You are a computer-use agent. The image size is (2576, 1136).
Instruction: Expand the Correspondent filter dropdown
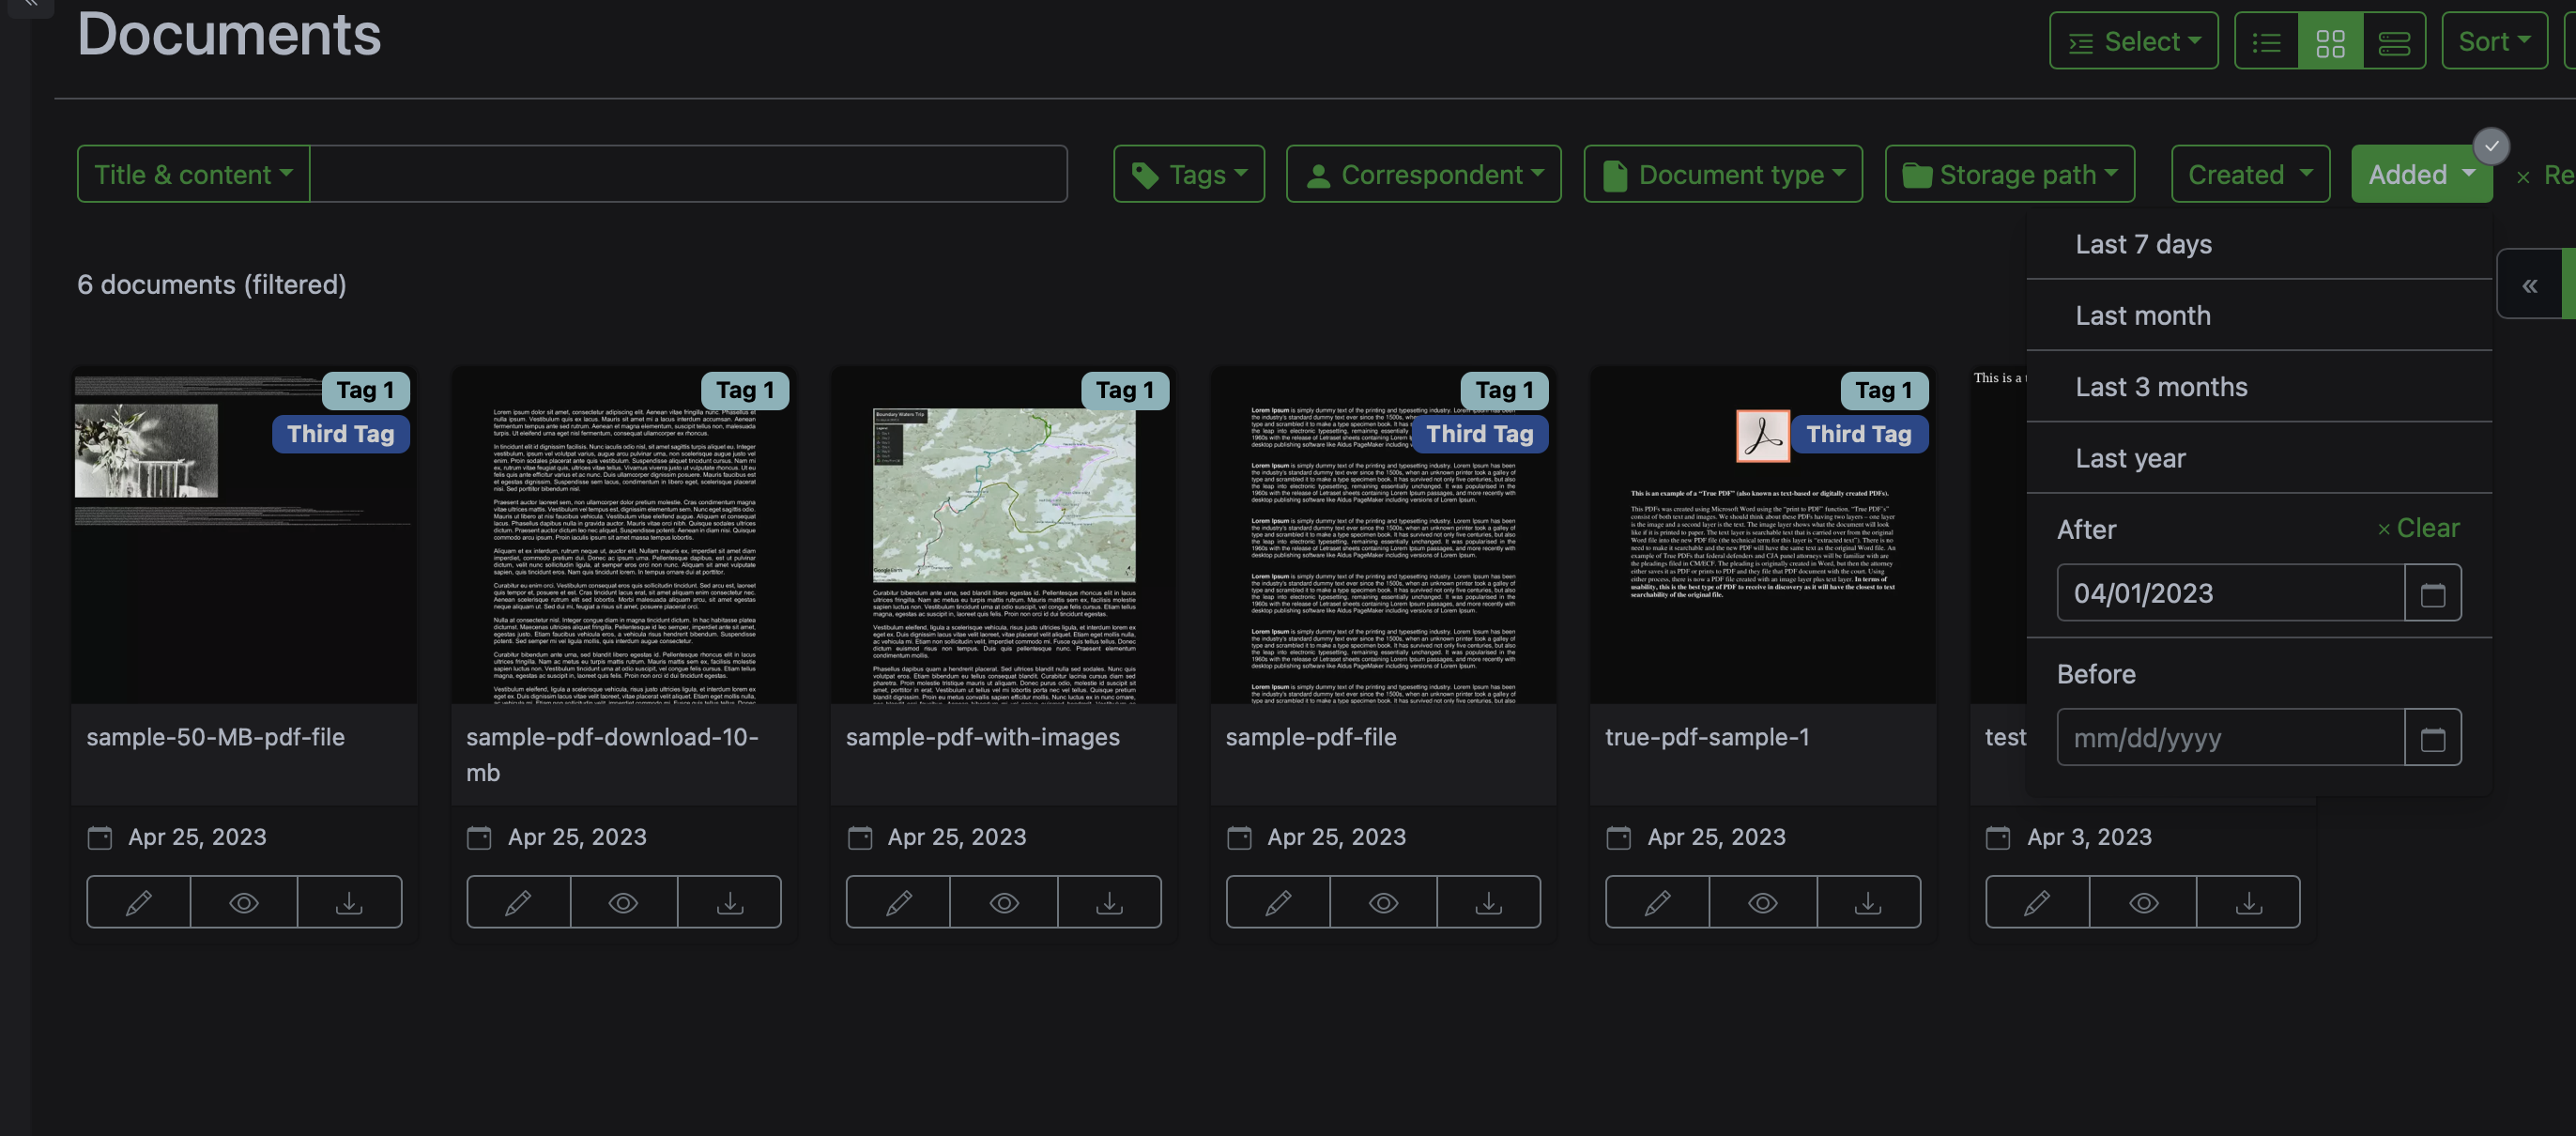1423,174
